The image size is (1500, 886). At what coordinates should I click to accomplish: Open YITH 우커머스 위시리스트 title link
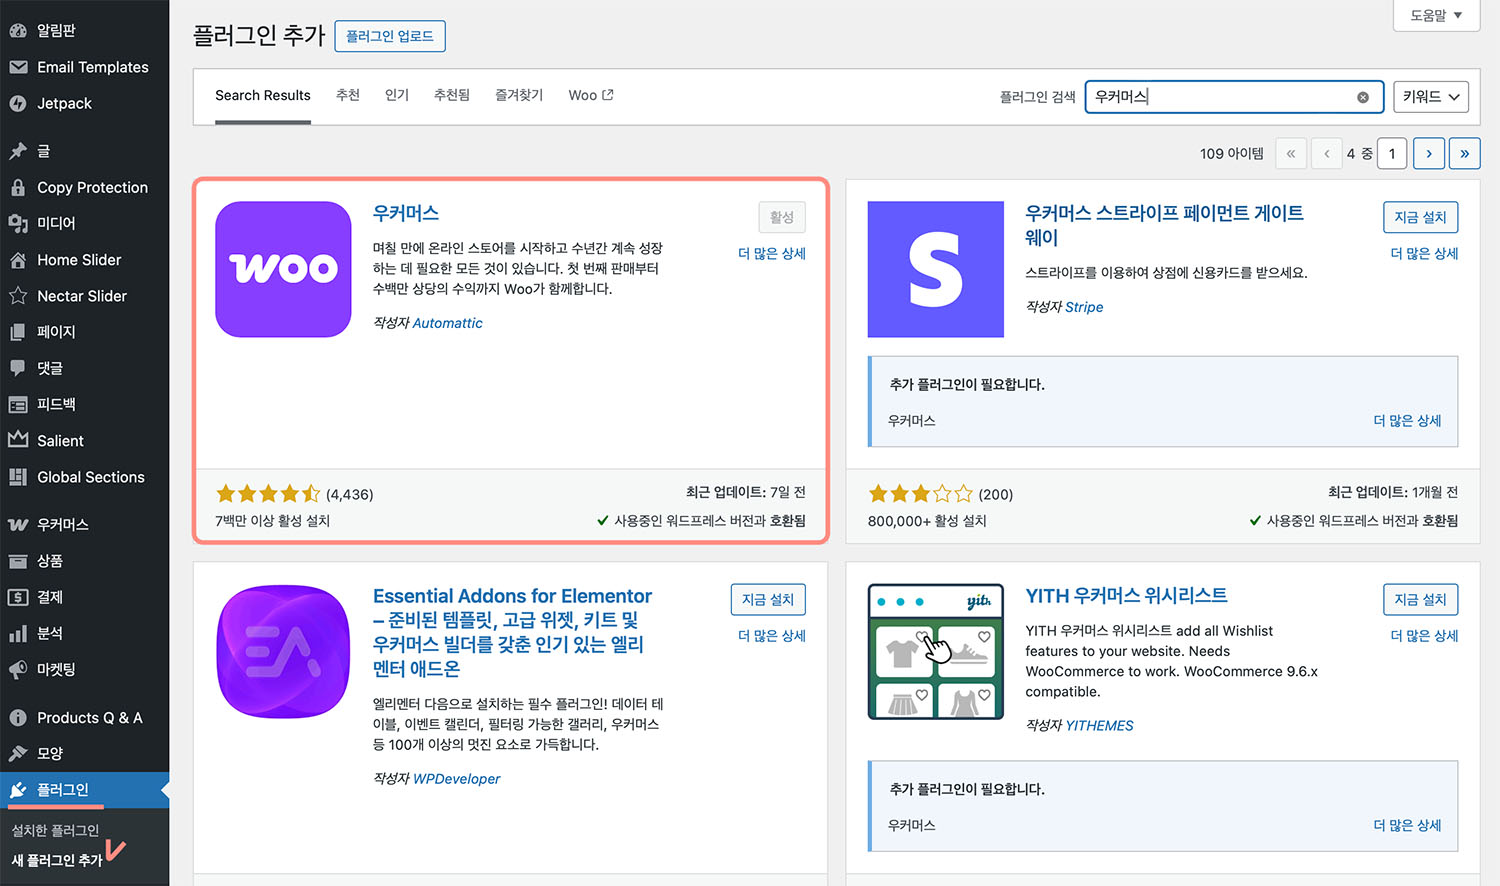tap(1126, 596)
